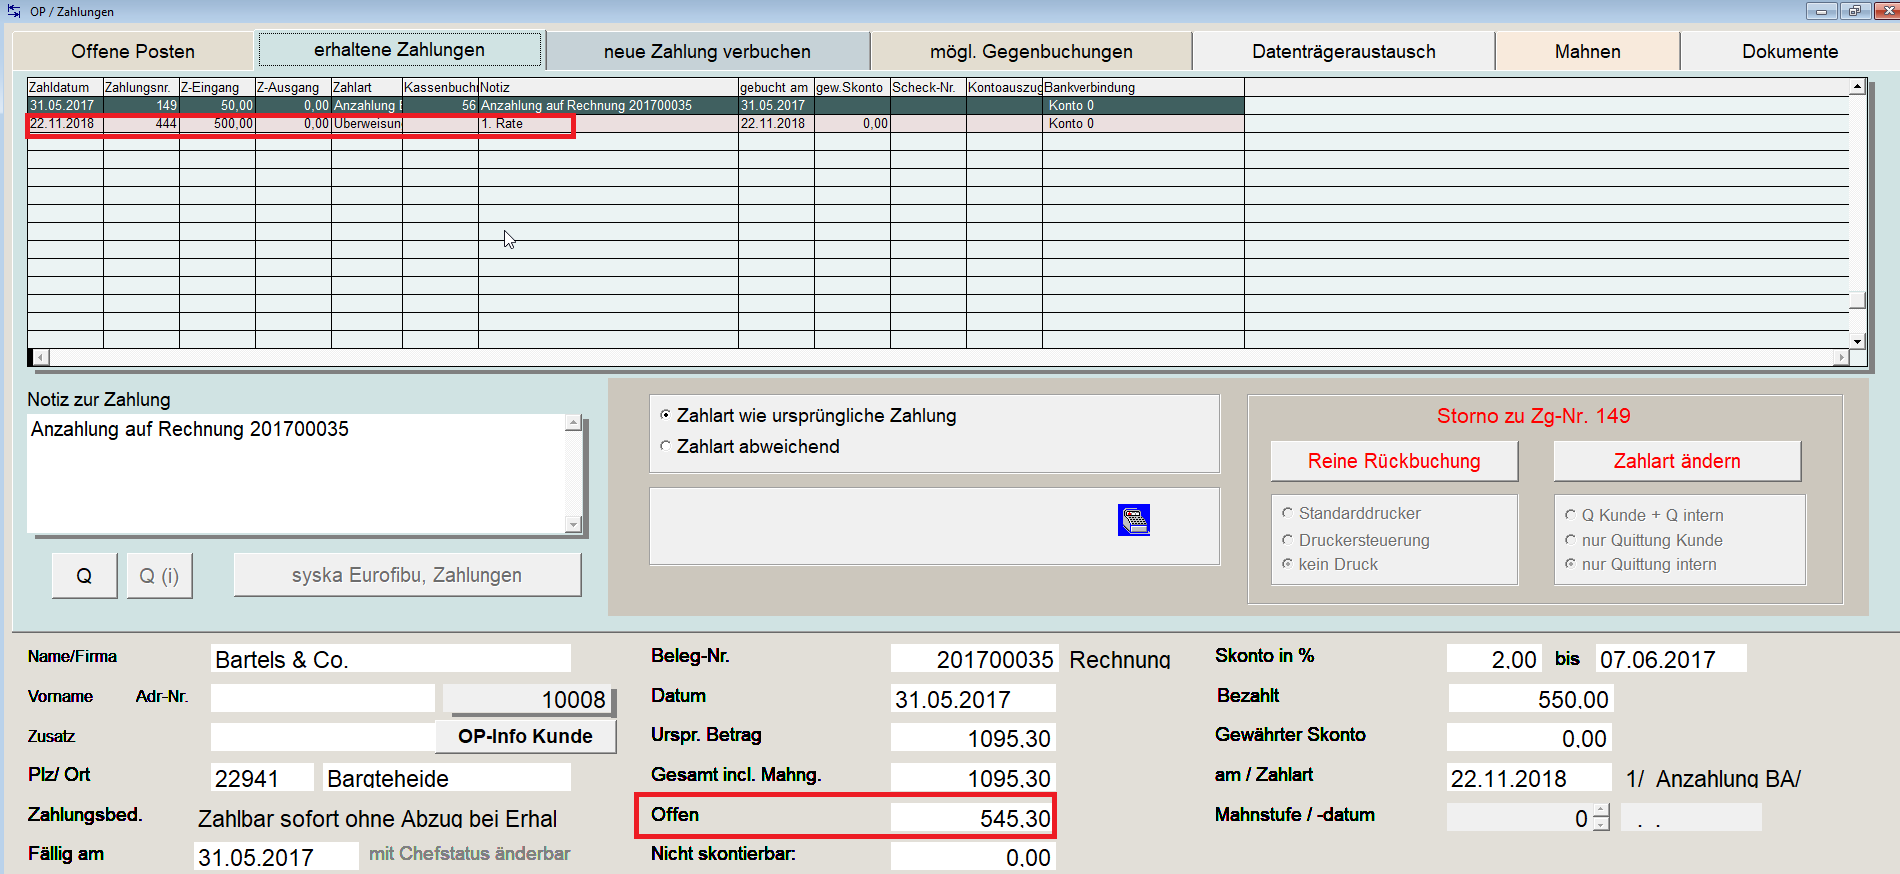Click payments table horizontal scroll right arrow
The width and height of the screenshot is (1900, 874).
point(1841,357)
